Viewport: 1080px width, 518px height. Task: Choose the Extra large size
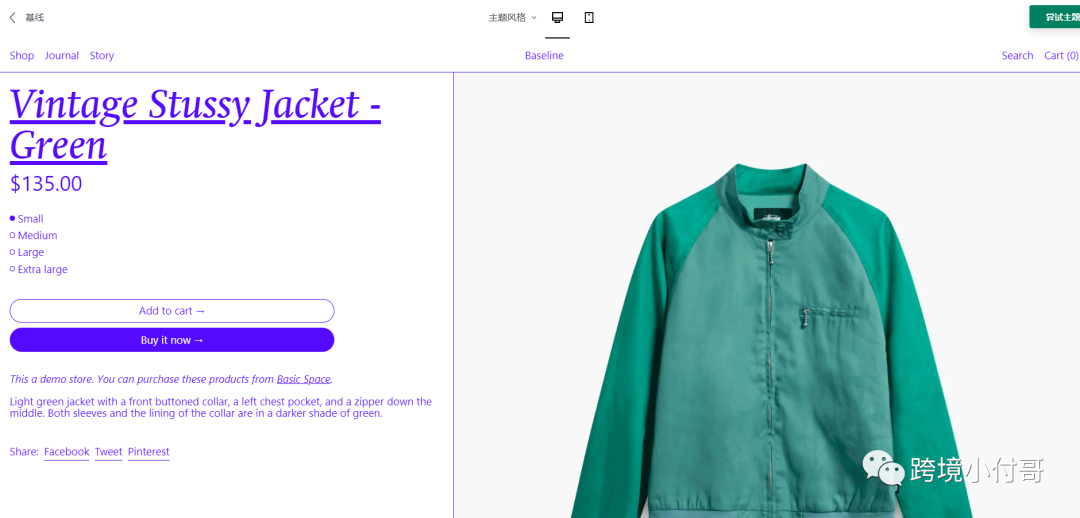coord(39,269)
